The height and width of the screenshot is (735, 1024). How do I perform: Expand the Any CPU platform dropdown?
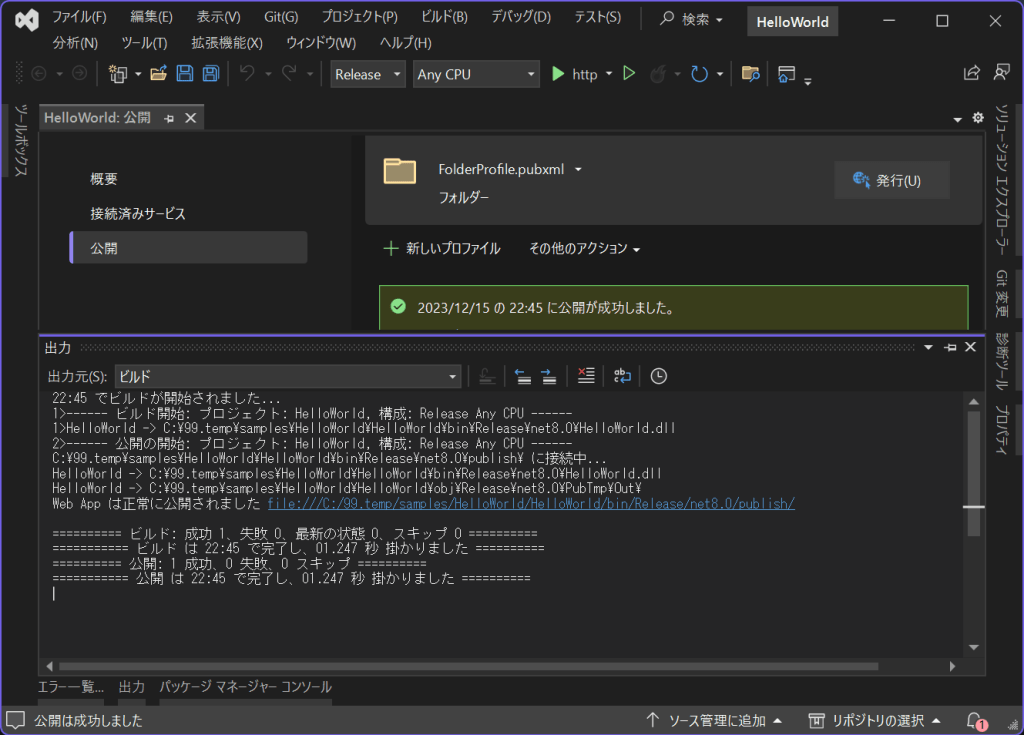pos(476,74)
